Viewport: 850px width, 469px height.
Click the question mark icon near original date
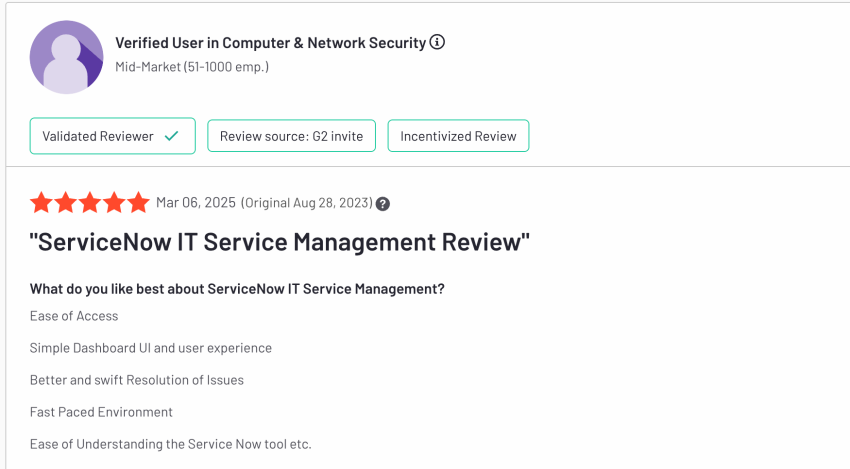coord(383,204)
